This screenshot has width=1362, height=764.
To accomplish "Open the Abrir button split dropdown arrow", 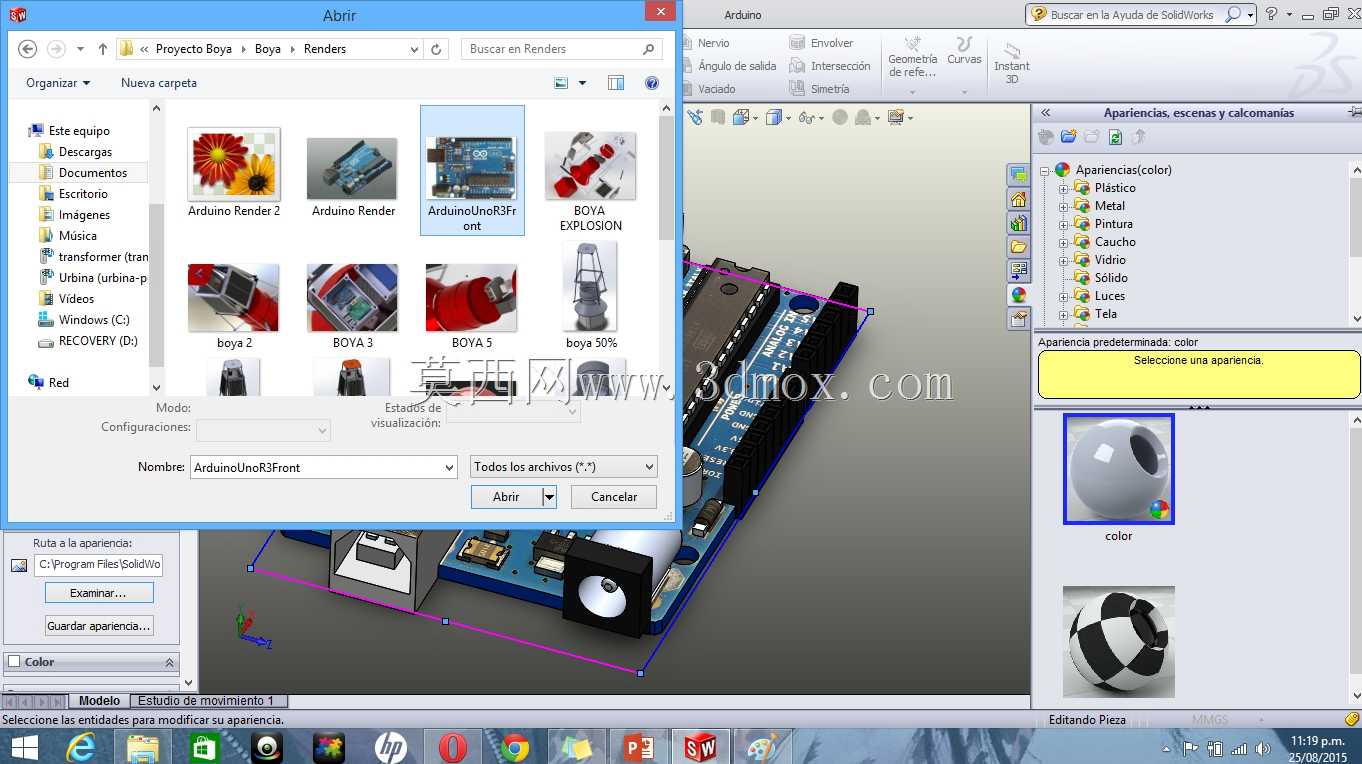I will [x=549, y=497].
